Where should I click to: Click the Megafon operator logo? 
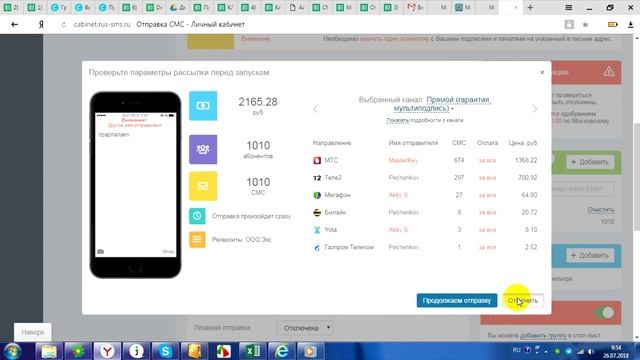click(x=317, y=195)
